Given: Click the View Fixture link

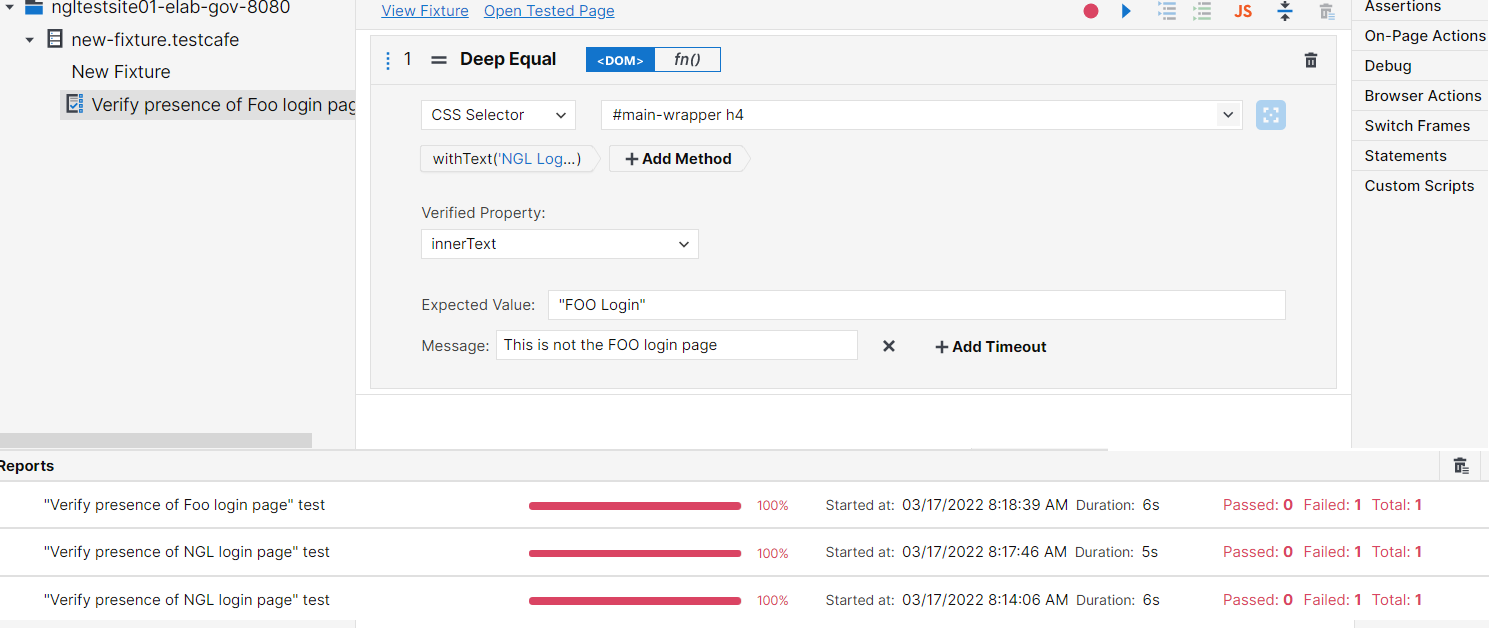Looking at the screenshot, I should (425, 11).
